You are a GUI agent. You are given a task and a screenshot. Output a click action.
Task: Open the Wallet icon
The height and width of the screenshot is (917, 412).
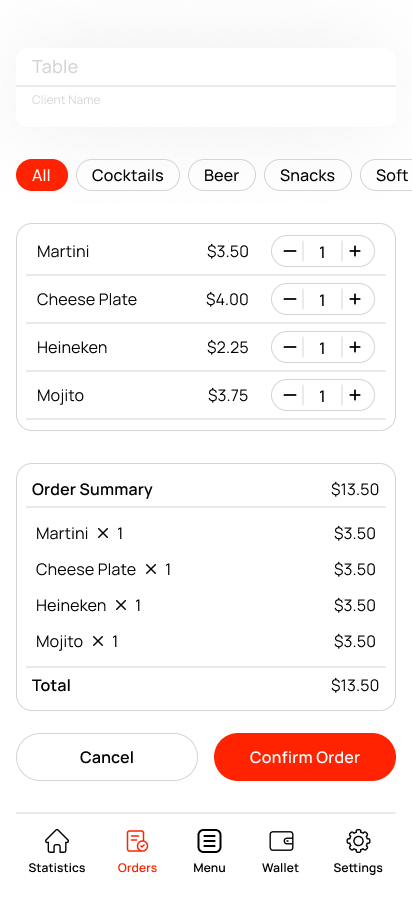281,841
